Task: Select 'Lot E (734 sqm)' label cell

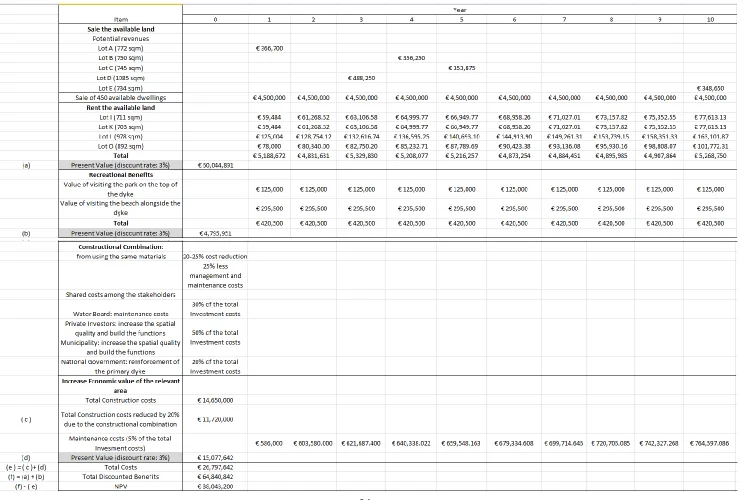Action: [120, 88]
